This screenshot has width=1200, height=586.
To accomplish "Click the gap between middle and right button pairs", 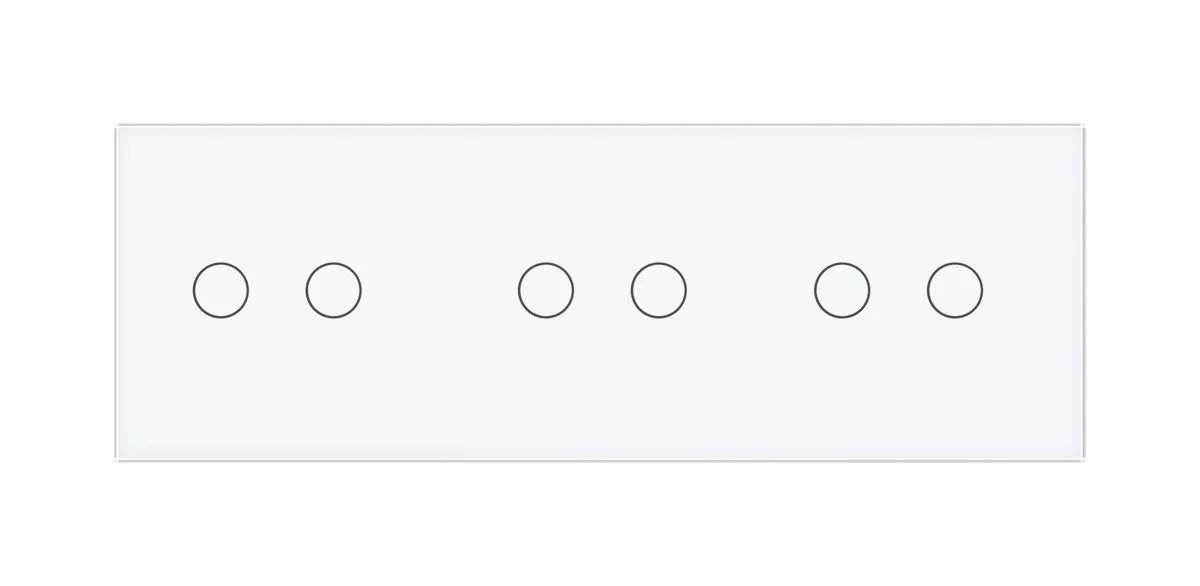I will pos(750,291).
